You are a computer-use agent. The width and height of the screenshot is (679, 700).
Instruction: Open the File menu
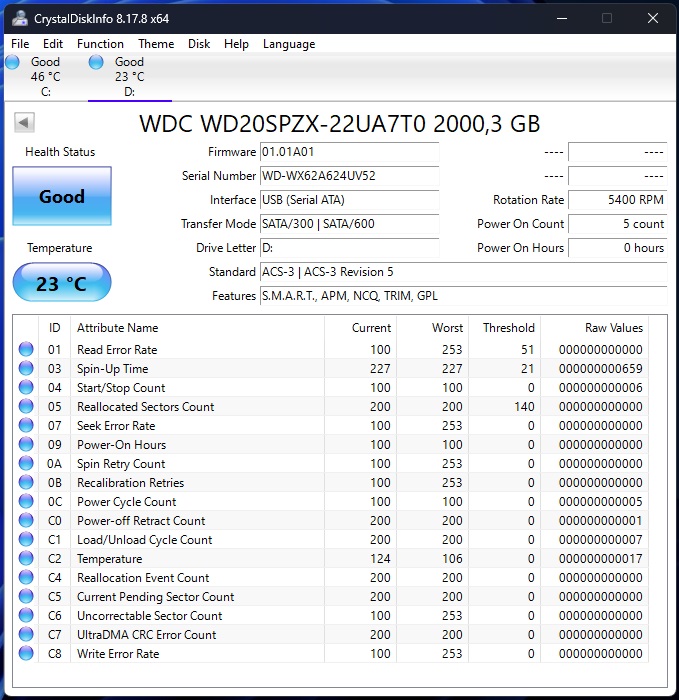pyautogui.click(x=20, y=44)
